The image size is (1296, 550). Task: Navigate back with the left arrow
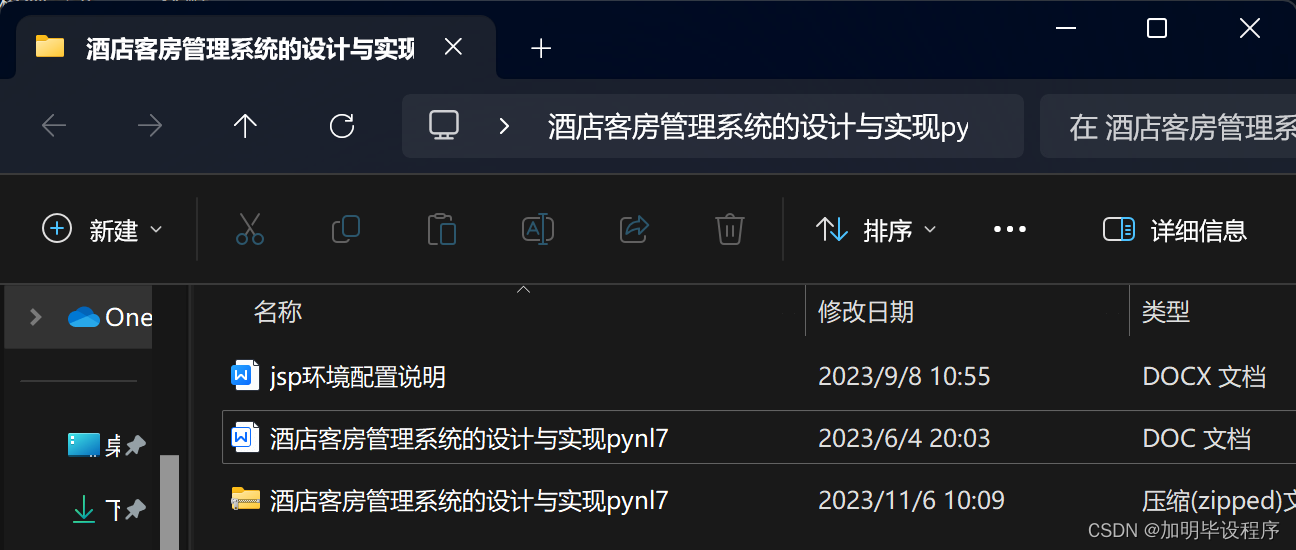54,126
